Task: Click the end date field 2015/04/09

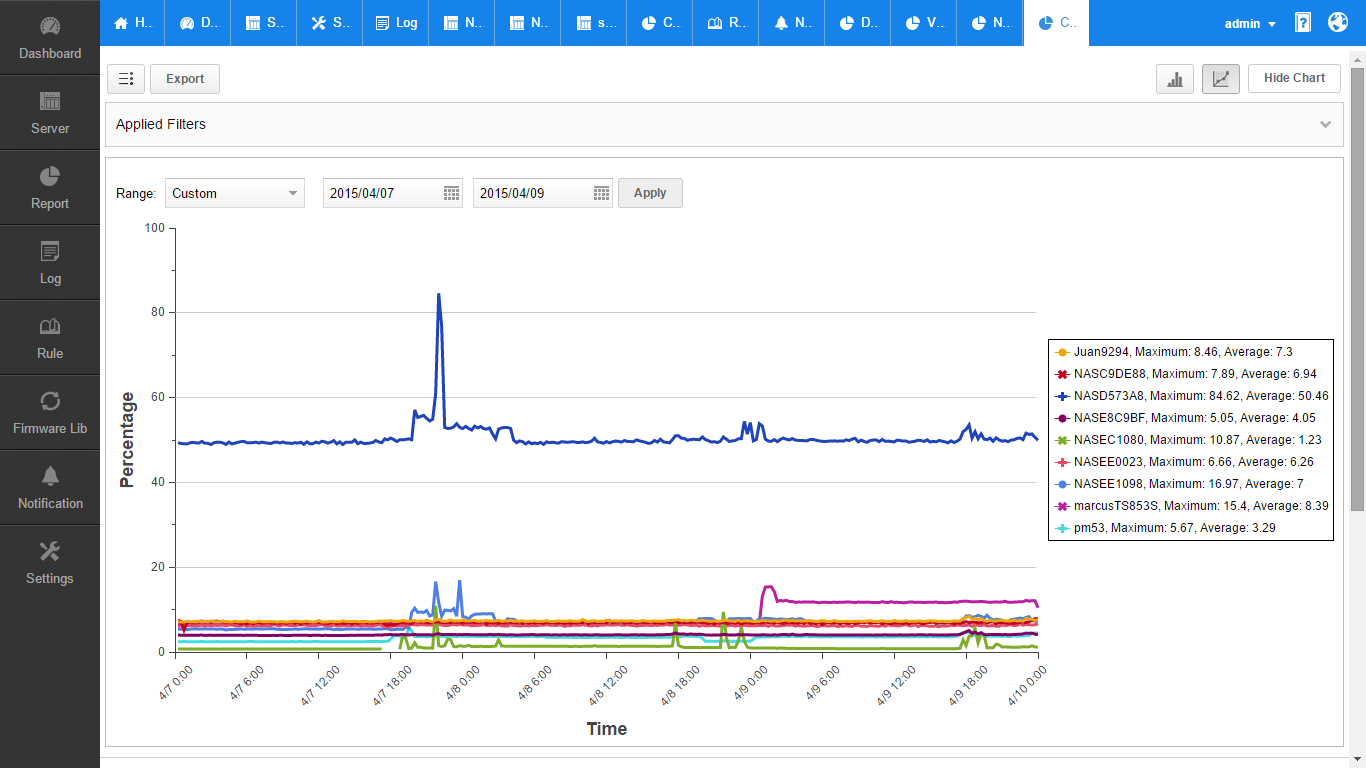Action: click(531, 193)
